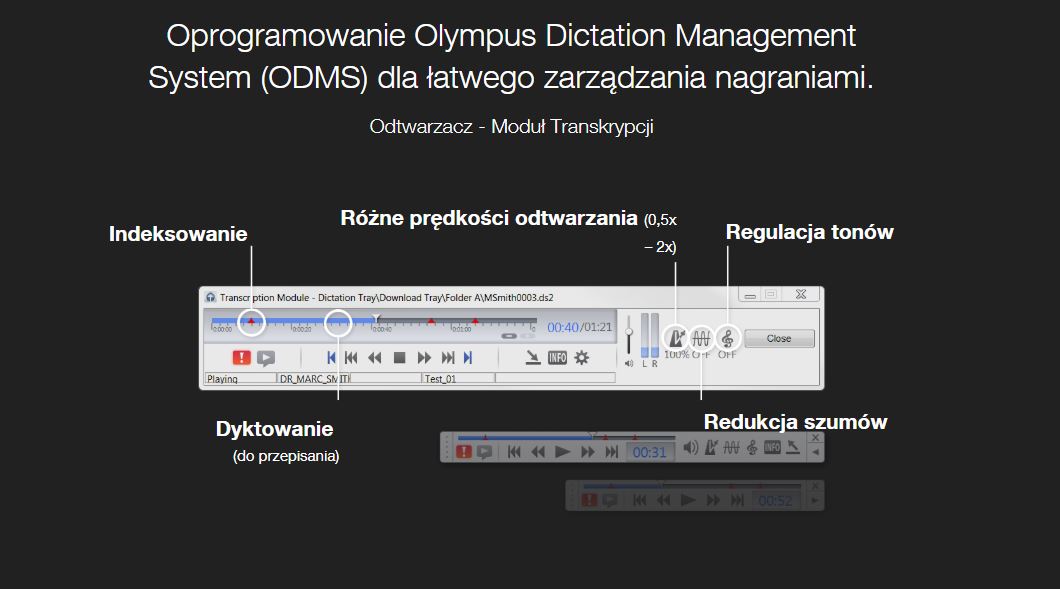Click the Close button in Transcription Module
The image size is (1060, 589).
pyautogui.click(x=779, y=338)
